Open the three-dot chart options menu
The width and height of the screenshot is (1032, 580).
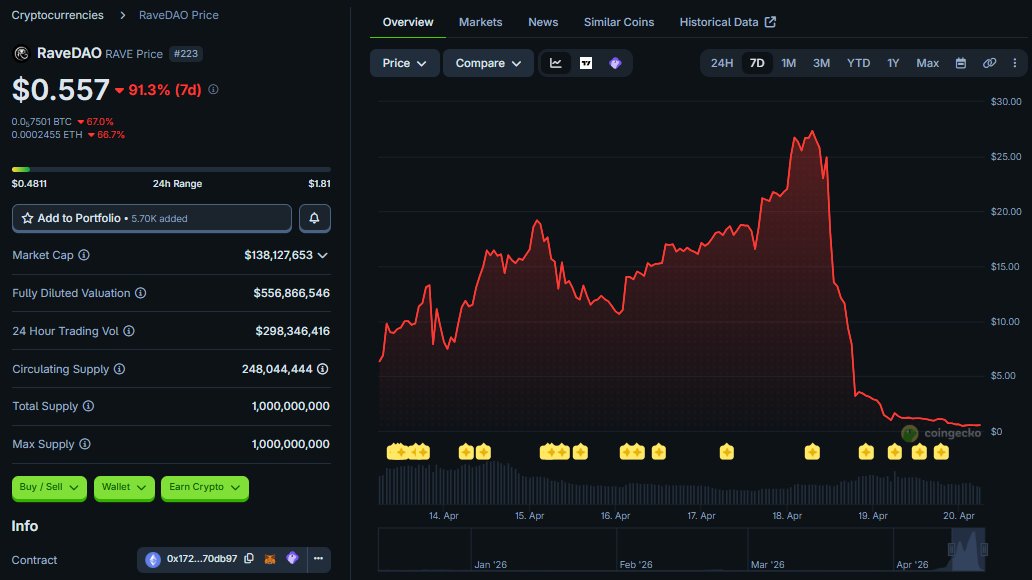pos(1016,62)
